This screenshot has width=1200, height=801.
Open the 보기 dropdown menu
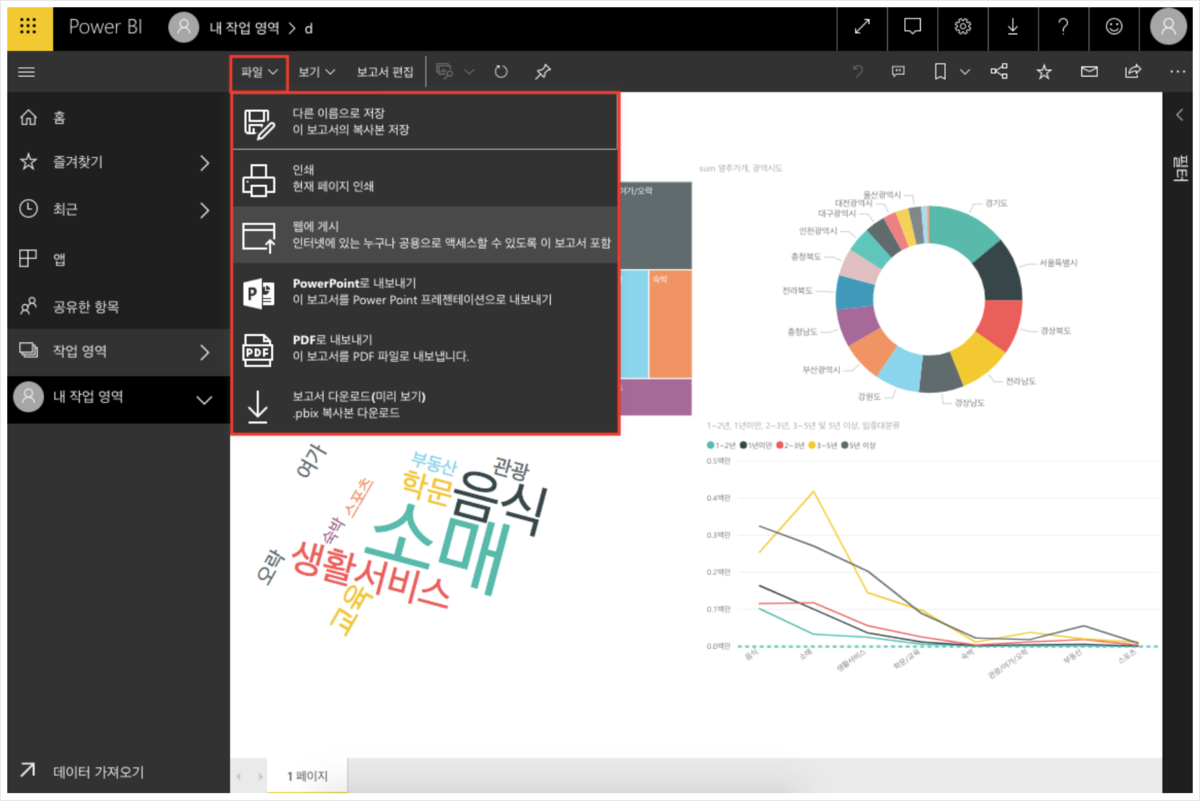[x=317, y=72]
